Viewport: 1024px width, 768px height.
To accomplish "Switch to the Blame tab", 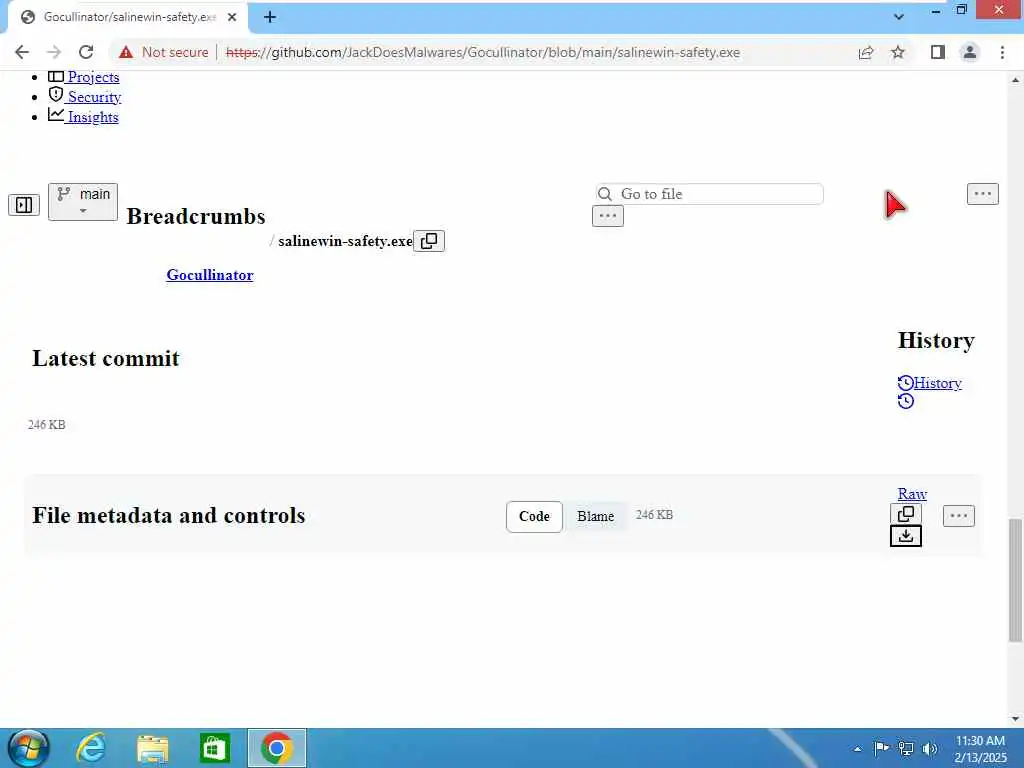I will click(x=596, y=517).
